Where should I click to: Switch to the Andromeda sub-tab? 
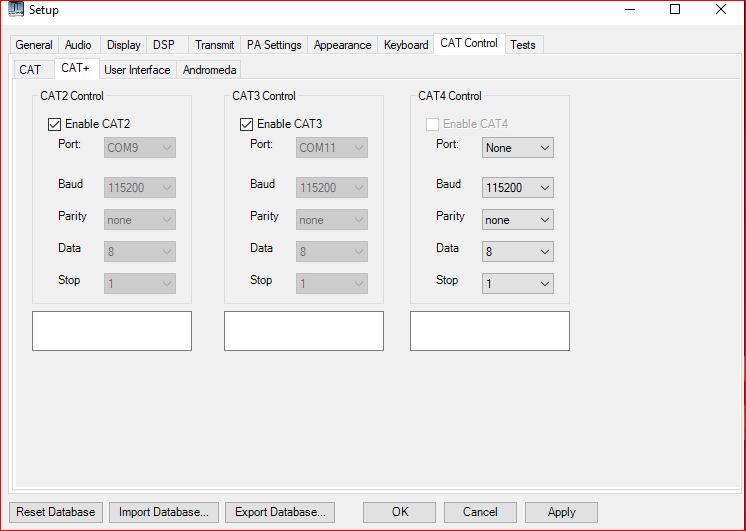pyautogui.click(x=210, y=70)
